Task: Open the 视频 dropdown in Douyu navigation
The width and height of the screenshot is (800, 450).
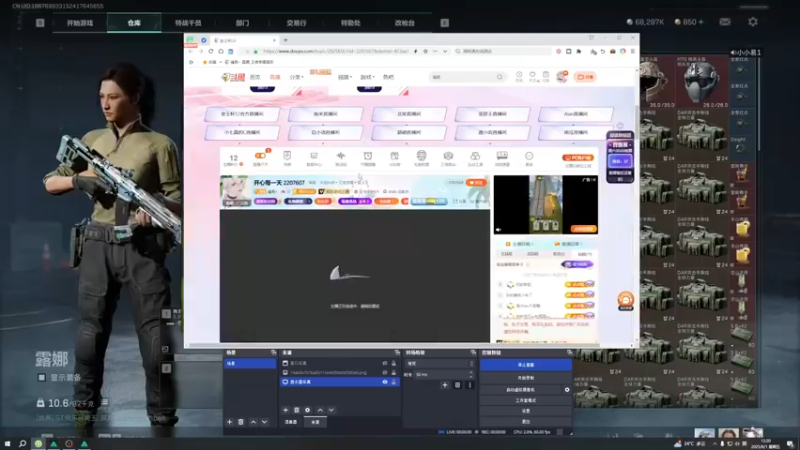Action: [x=345, y=77]
